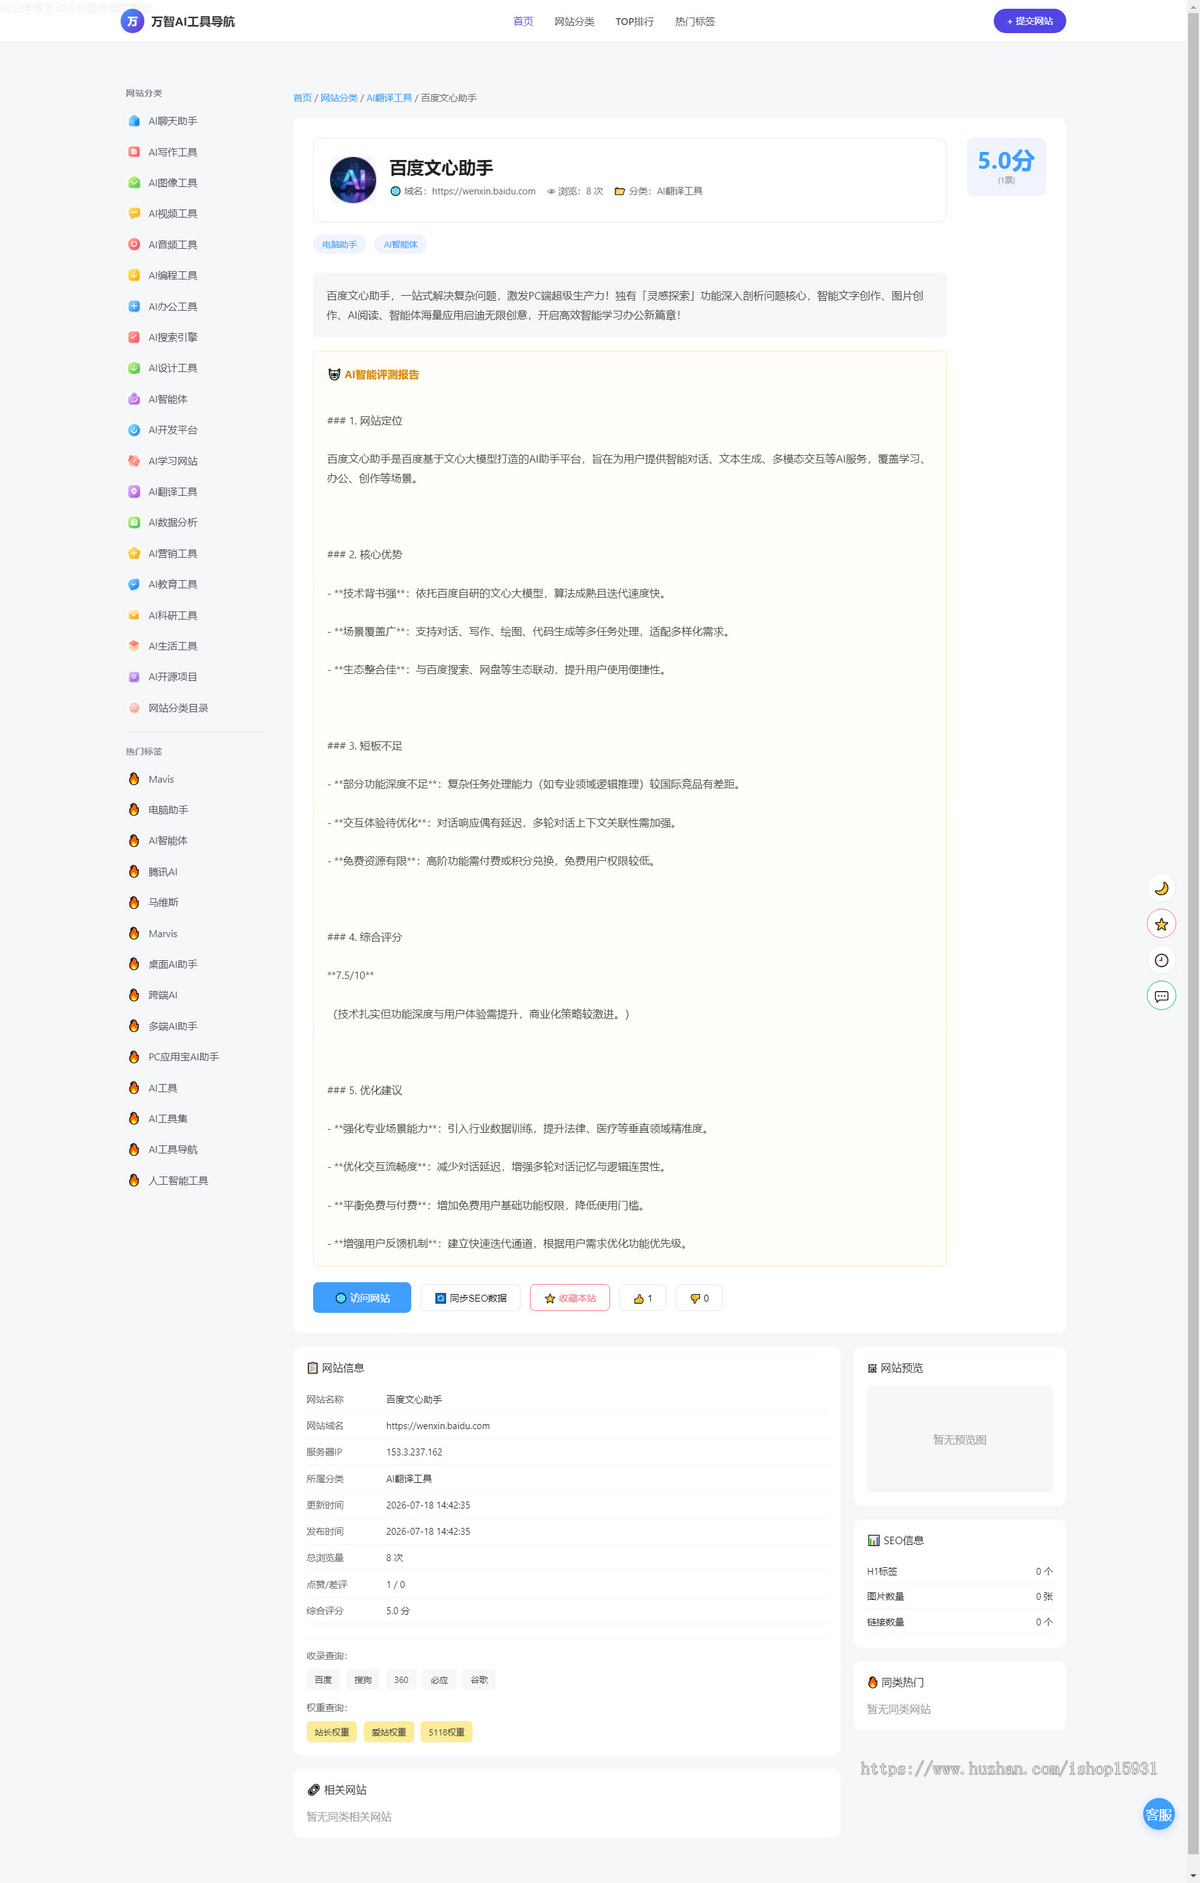The width and height of the screenshot is (1200, 1883).
Task: Click the flame icon beside Mavis tag
Action: click(134, 779)
